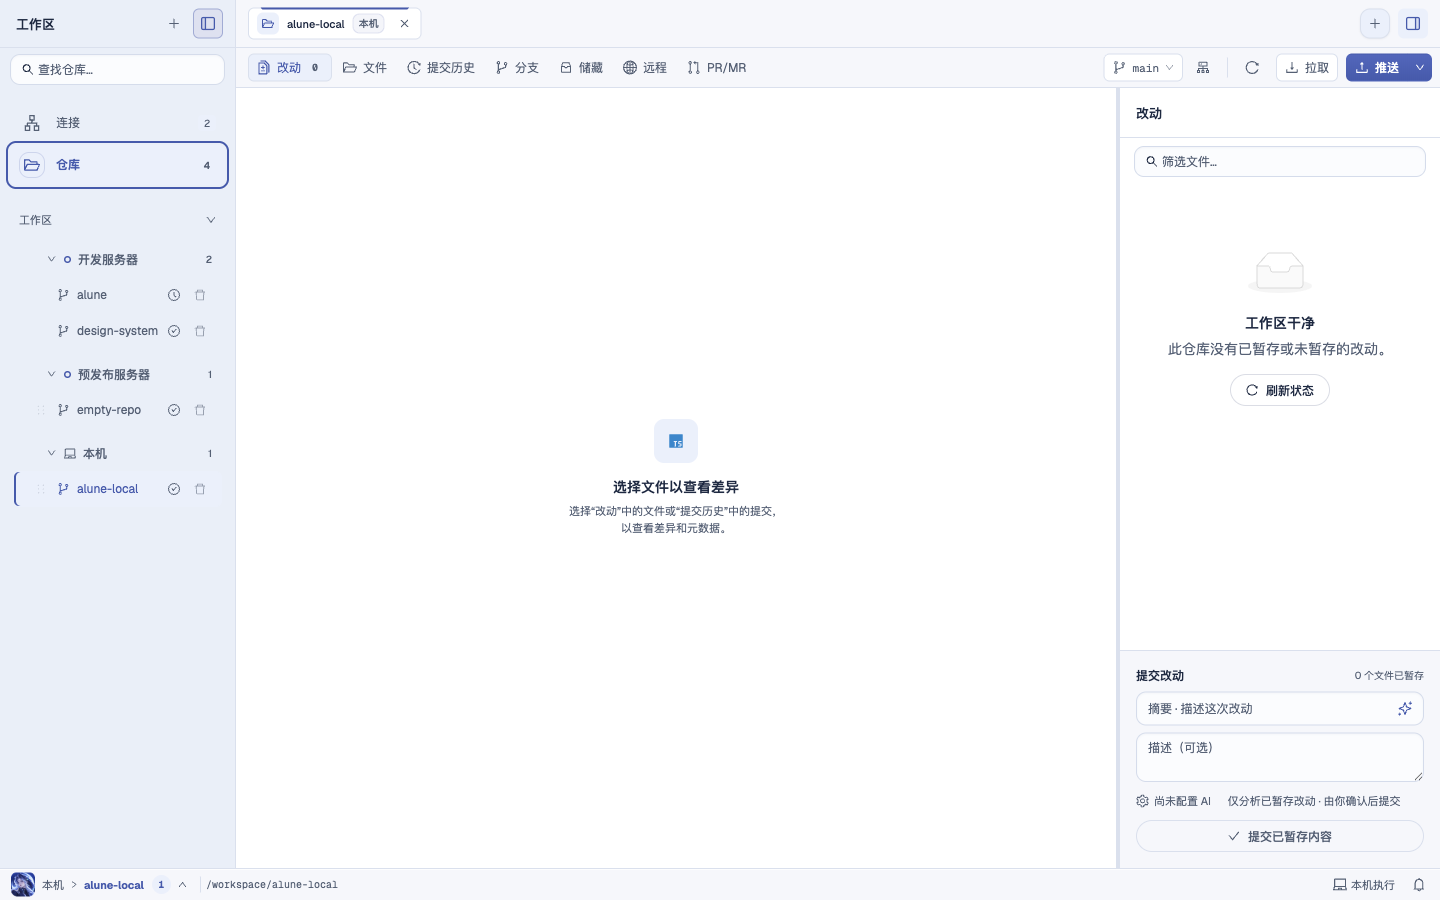Toggle the right side panel

(1413, 23)
